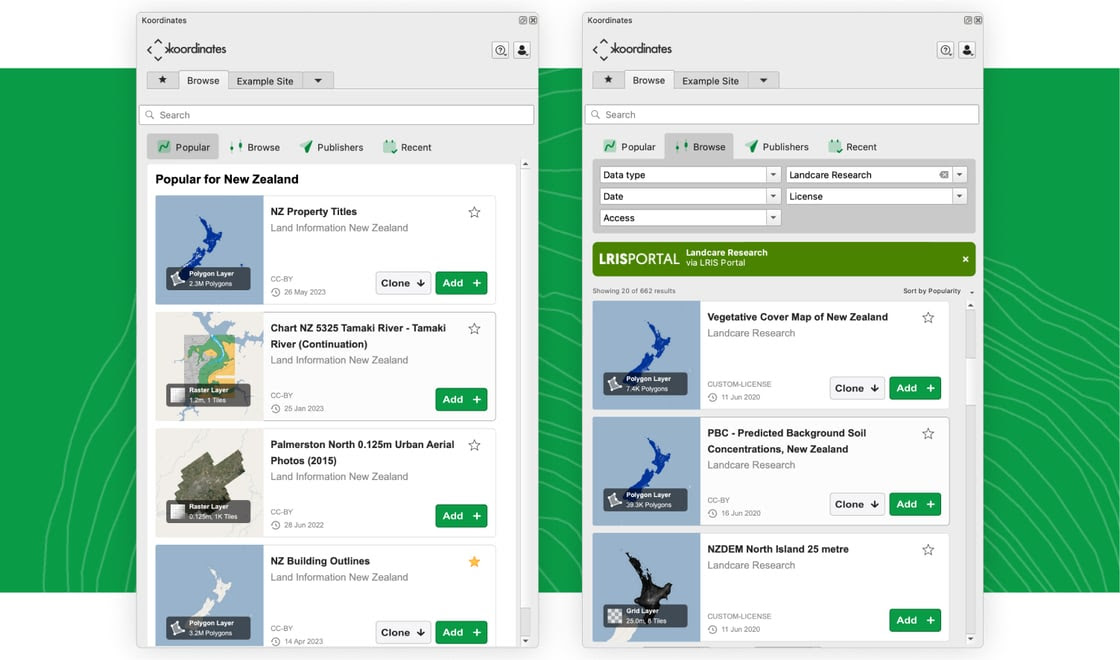The image size is (1120, 660).
Task: Open user account icon in left panel
Action: click(522, 50)
